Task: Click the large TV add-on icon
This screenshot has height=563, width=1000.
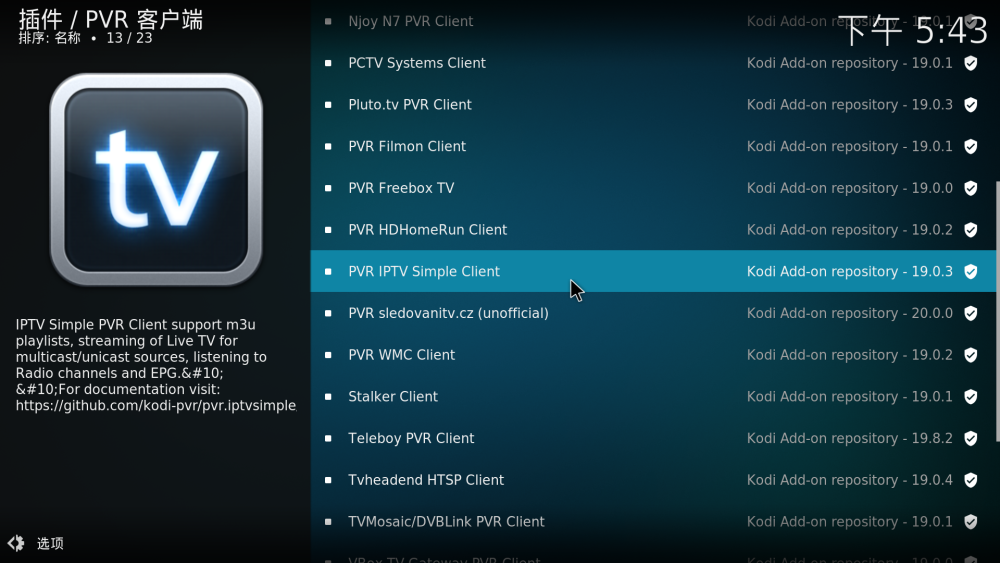Action: (156, 180)
